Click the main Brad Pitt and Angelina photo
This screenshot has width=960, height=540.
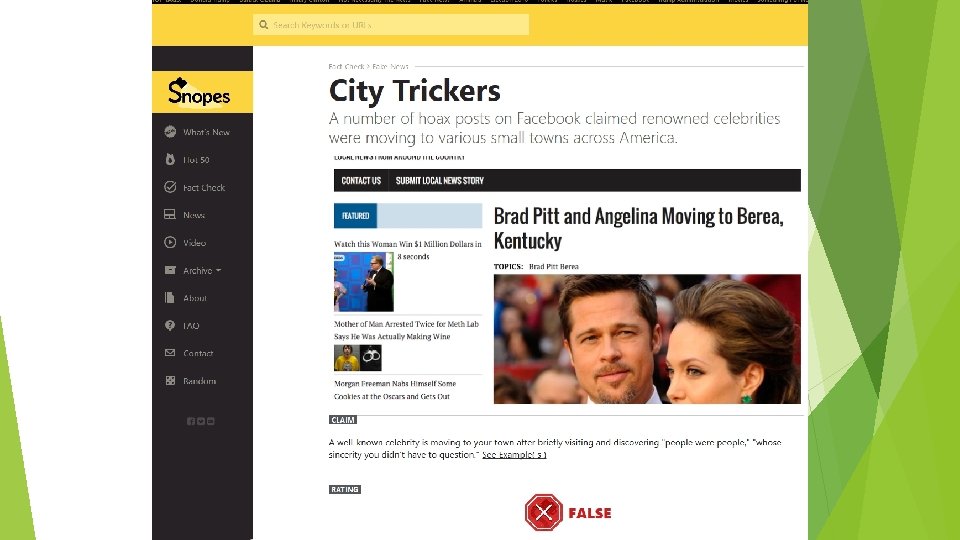pos(647,339)
